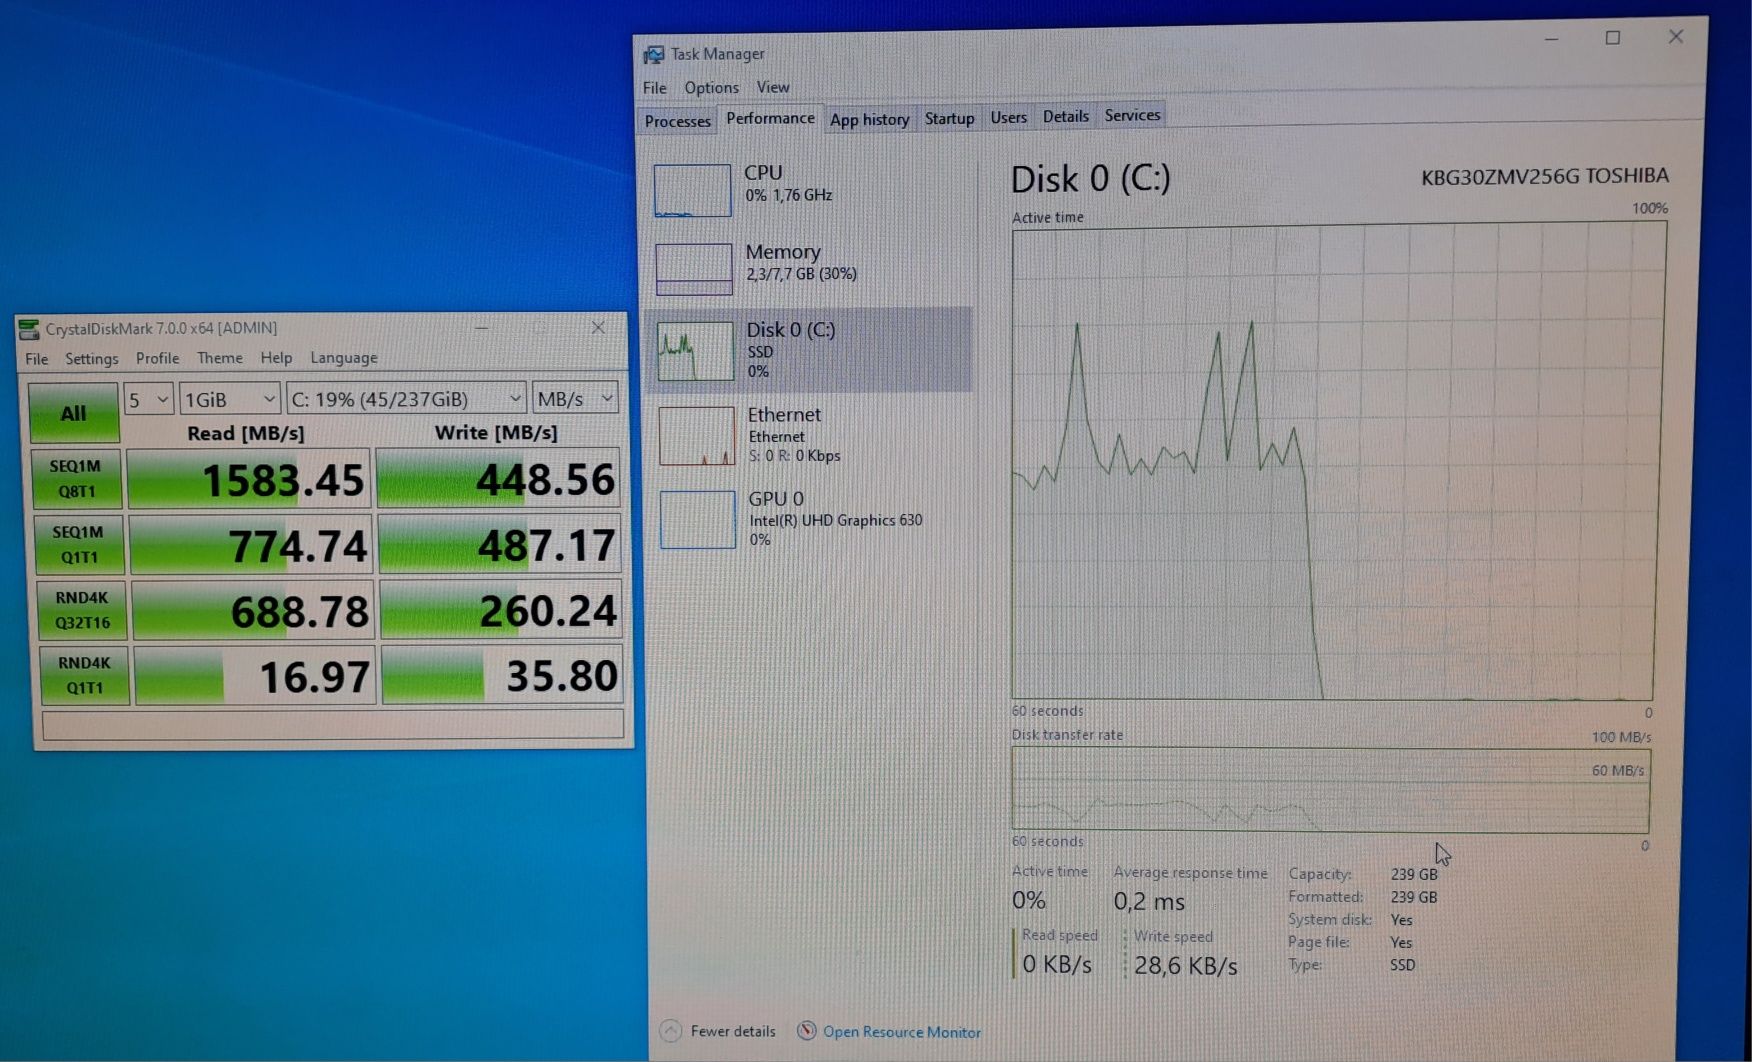Screen dimensions: 1752x1062
Task: Run all benchmarks with All button
Action: (x=73, y=413)
